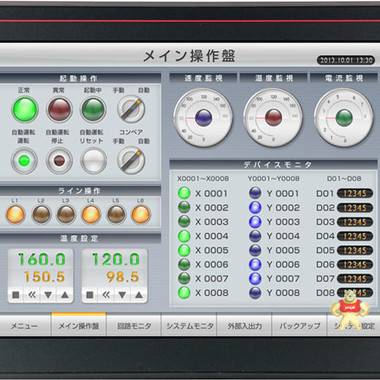Click the X 0003 lamp
The height and width of the screenshot is (380, 380).
pos(184,222)
